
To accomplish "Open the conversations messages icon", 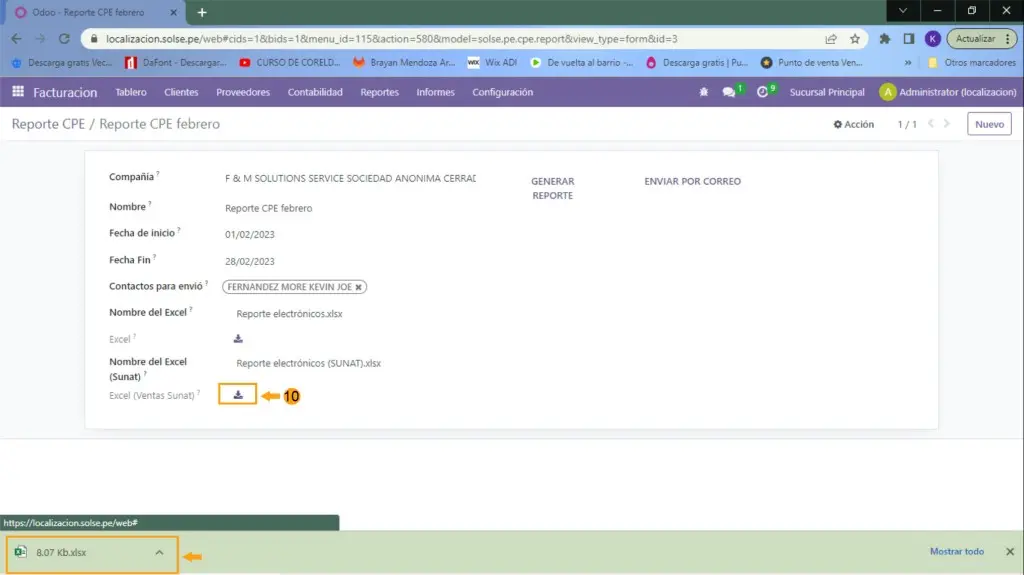I will point(729,92).
